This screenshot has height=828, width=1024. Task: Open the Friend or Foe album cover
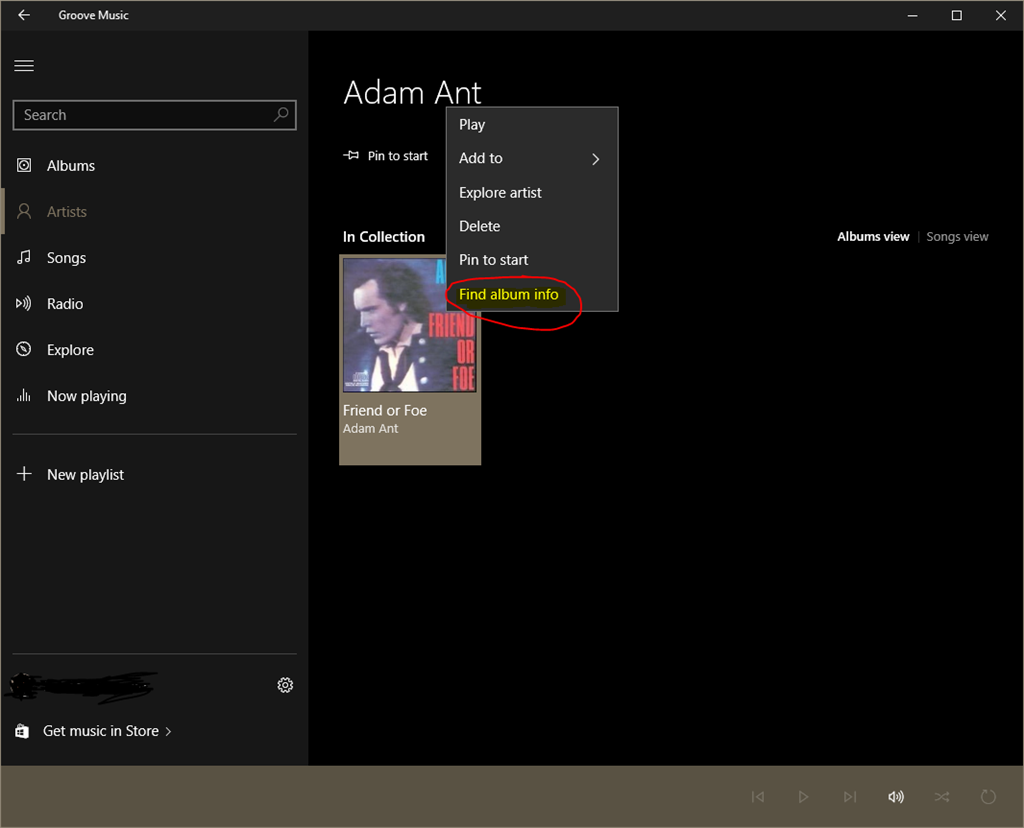pos(409,325)
